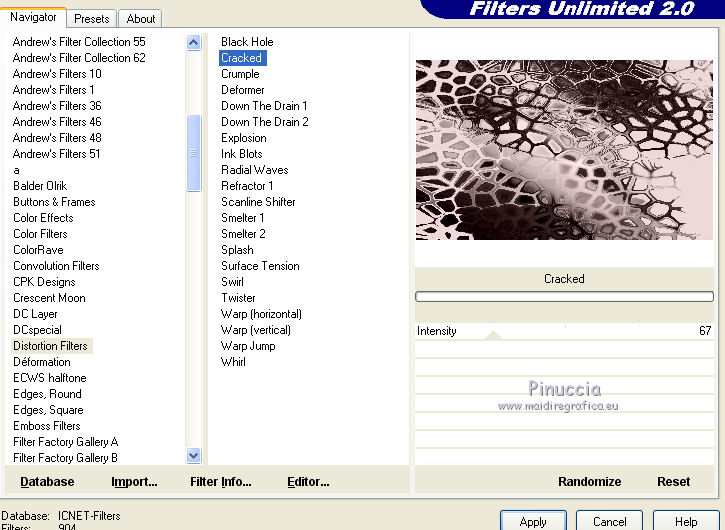This screenshot has height=530, width=725.
Task: Select Andrew's Filter Collection 55
Action: pyautogui.click(x=79, y=42)
